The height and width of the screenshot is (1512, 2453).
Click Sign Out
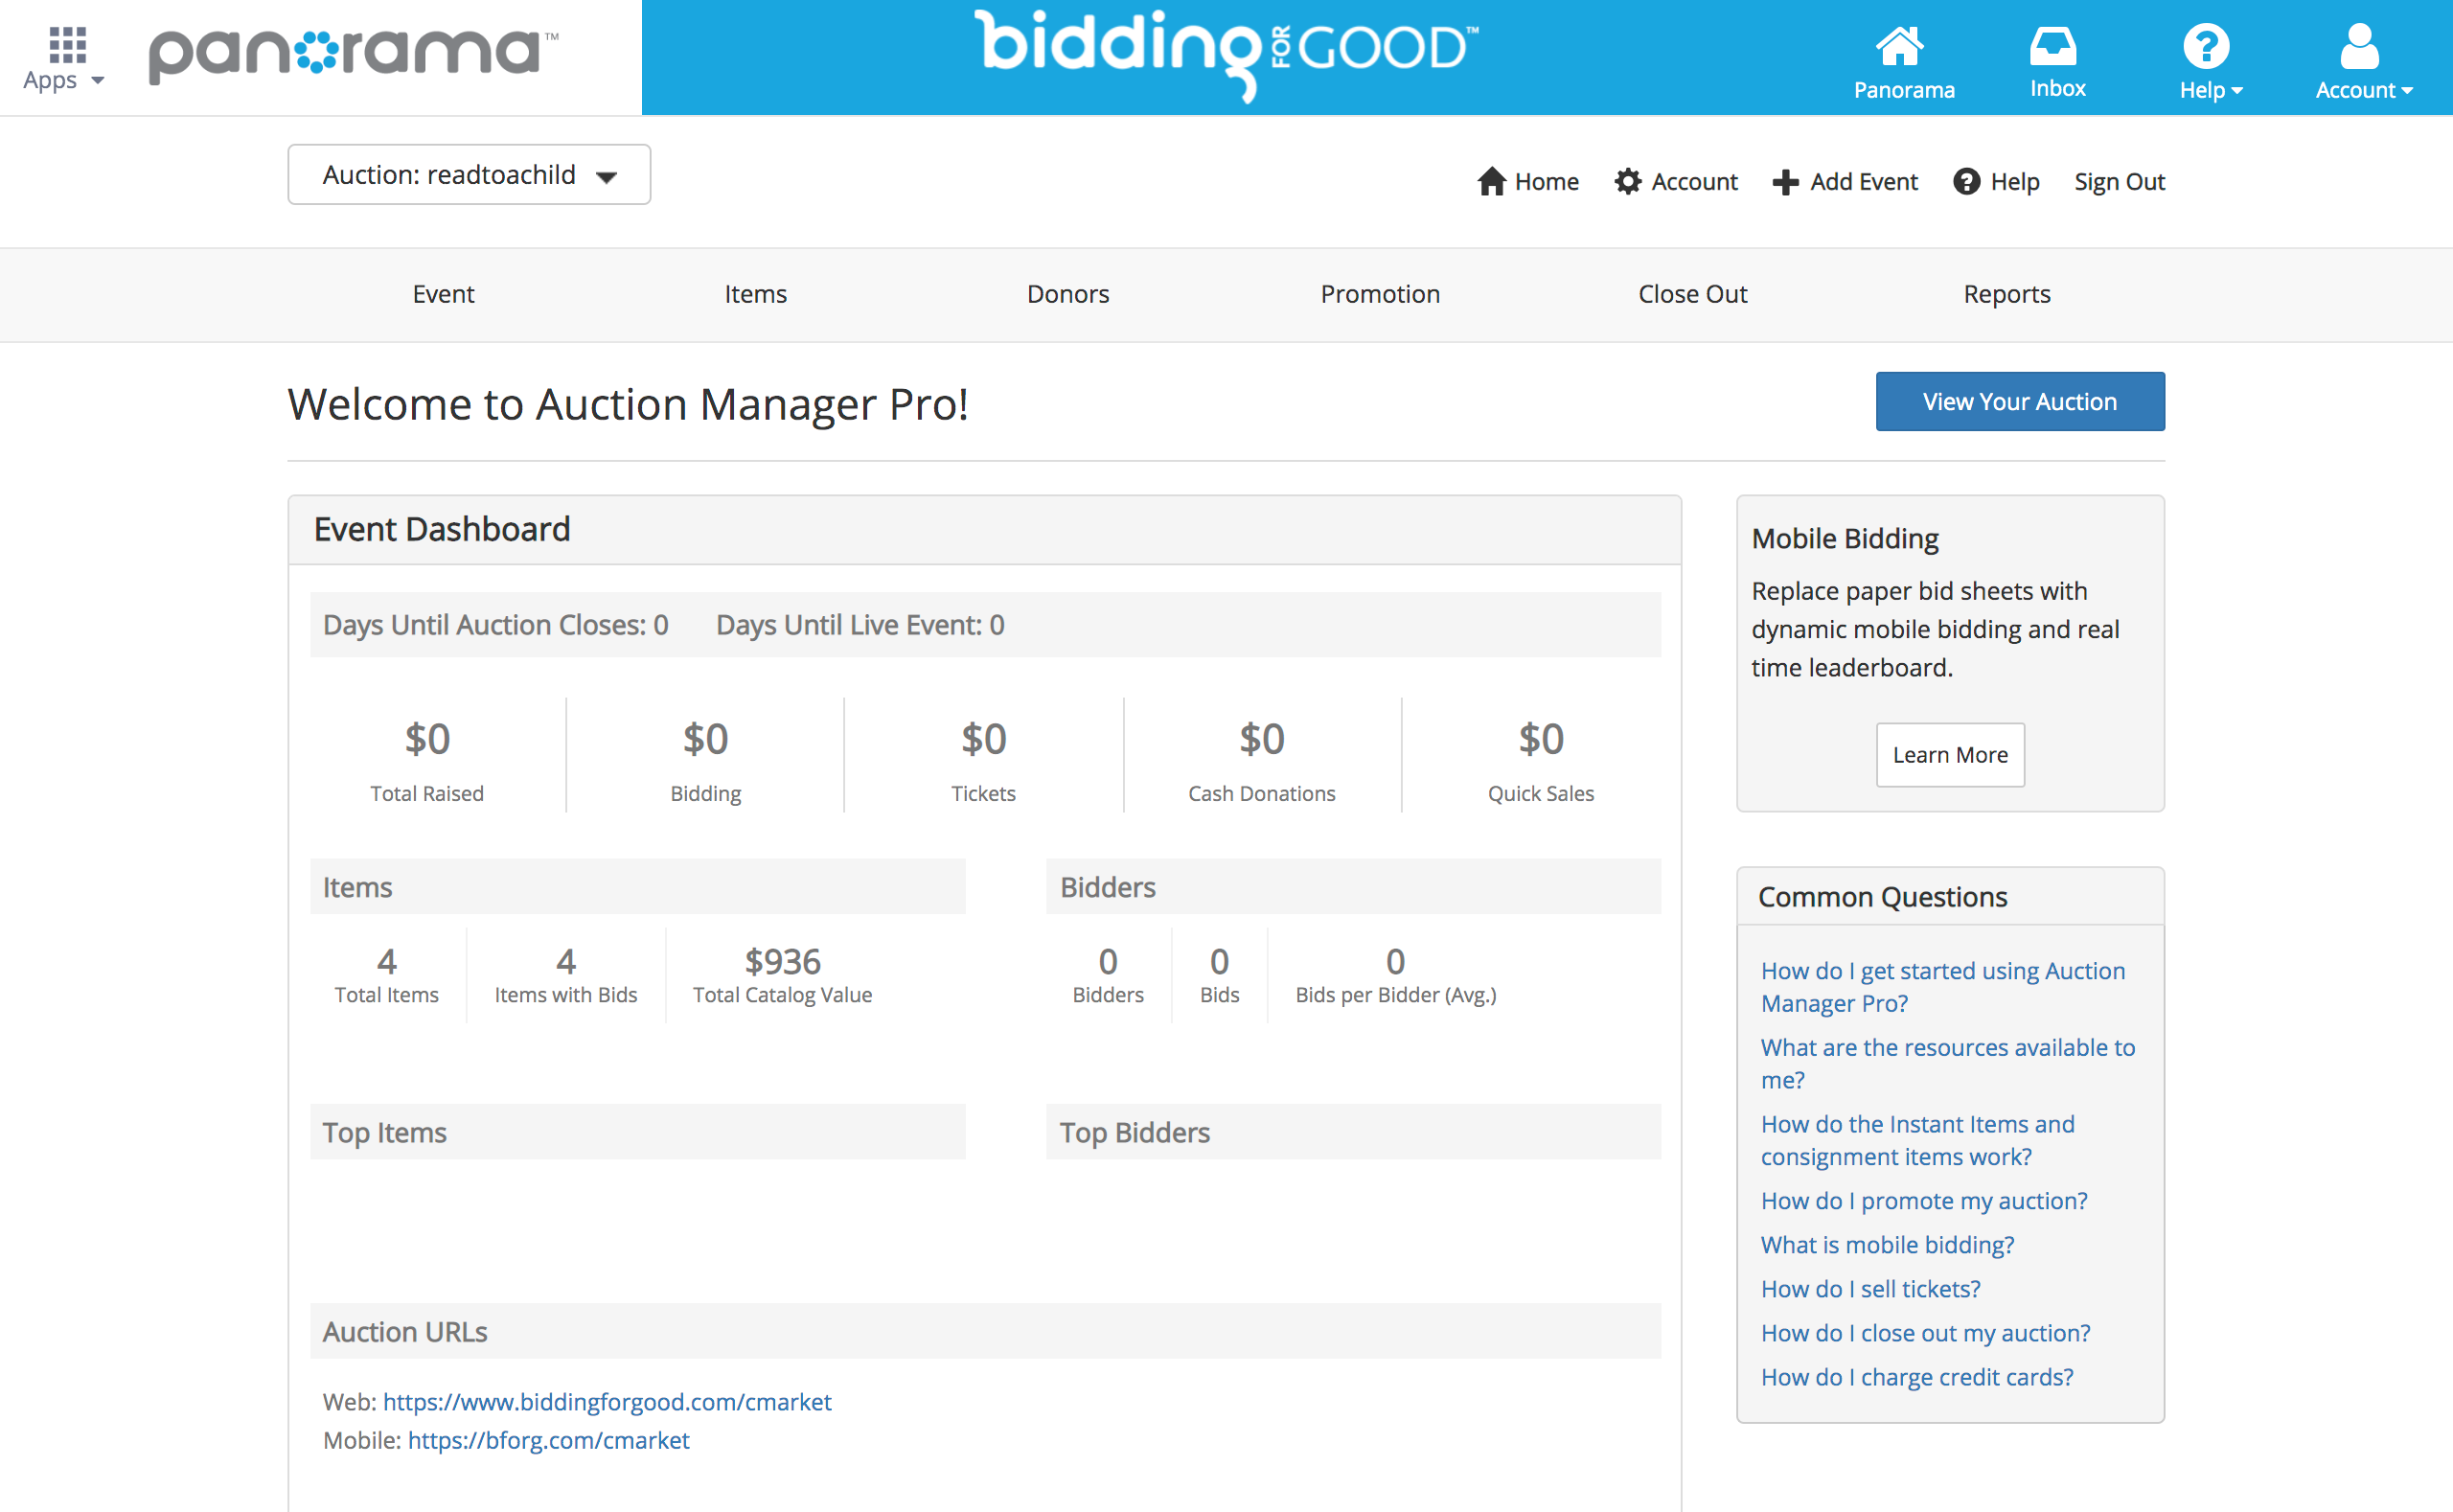tap(2119, 182)
